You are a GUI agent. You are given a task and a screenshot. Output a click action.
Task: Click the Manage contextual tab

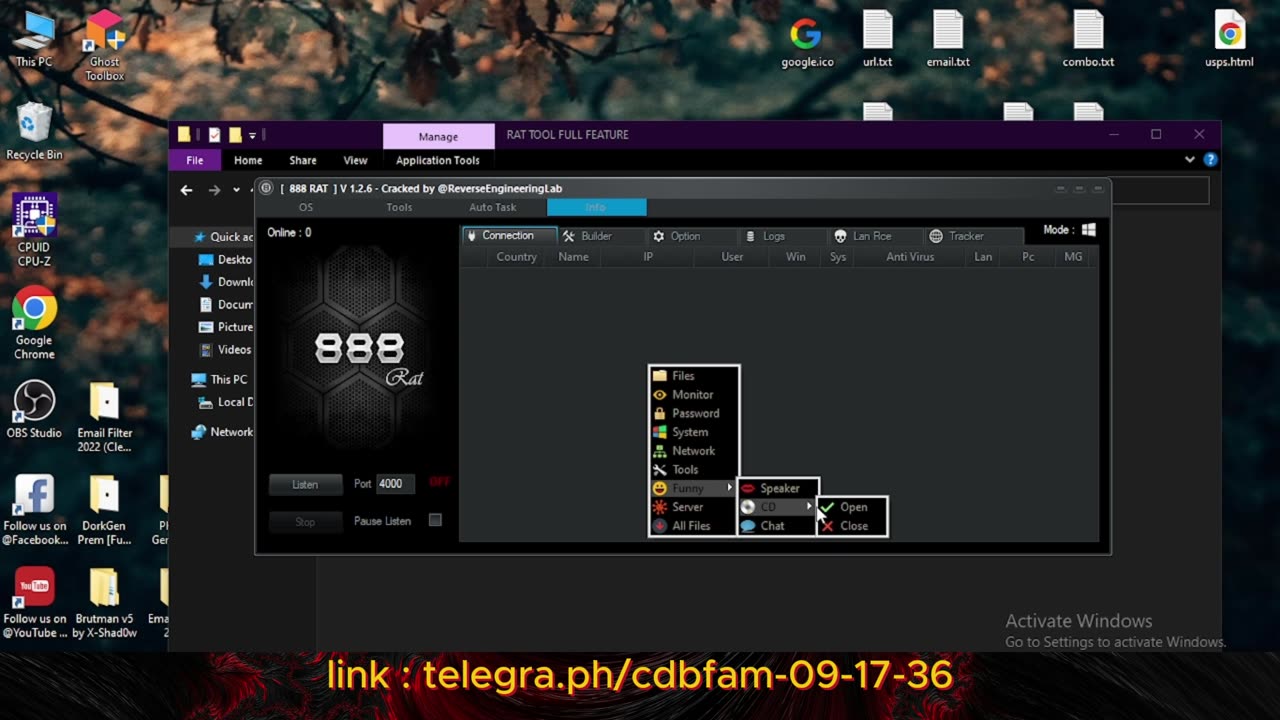pos(438,136)
